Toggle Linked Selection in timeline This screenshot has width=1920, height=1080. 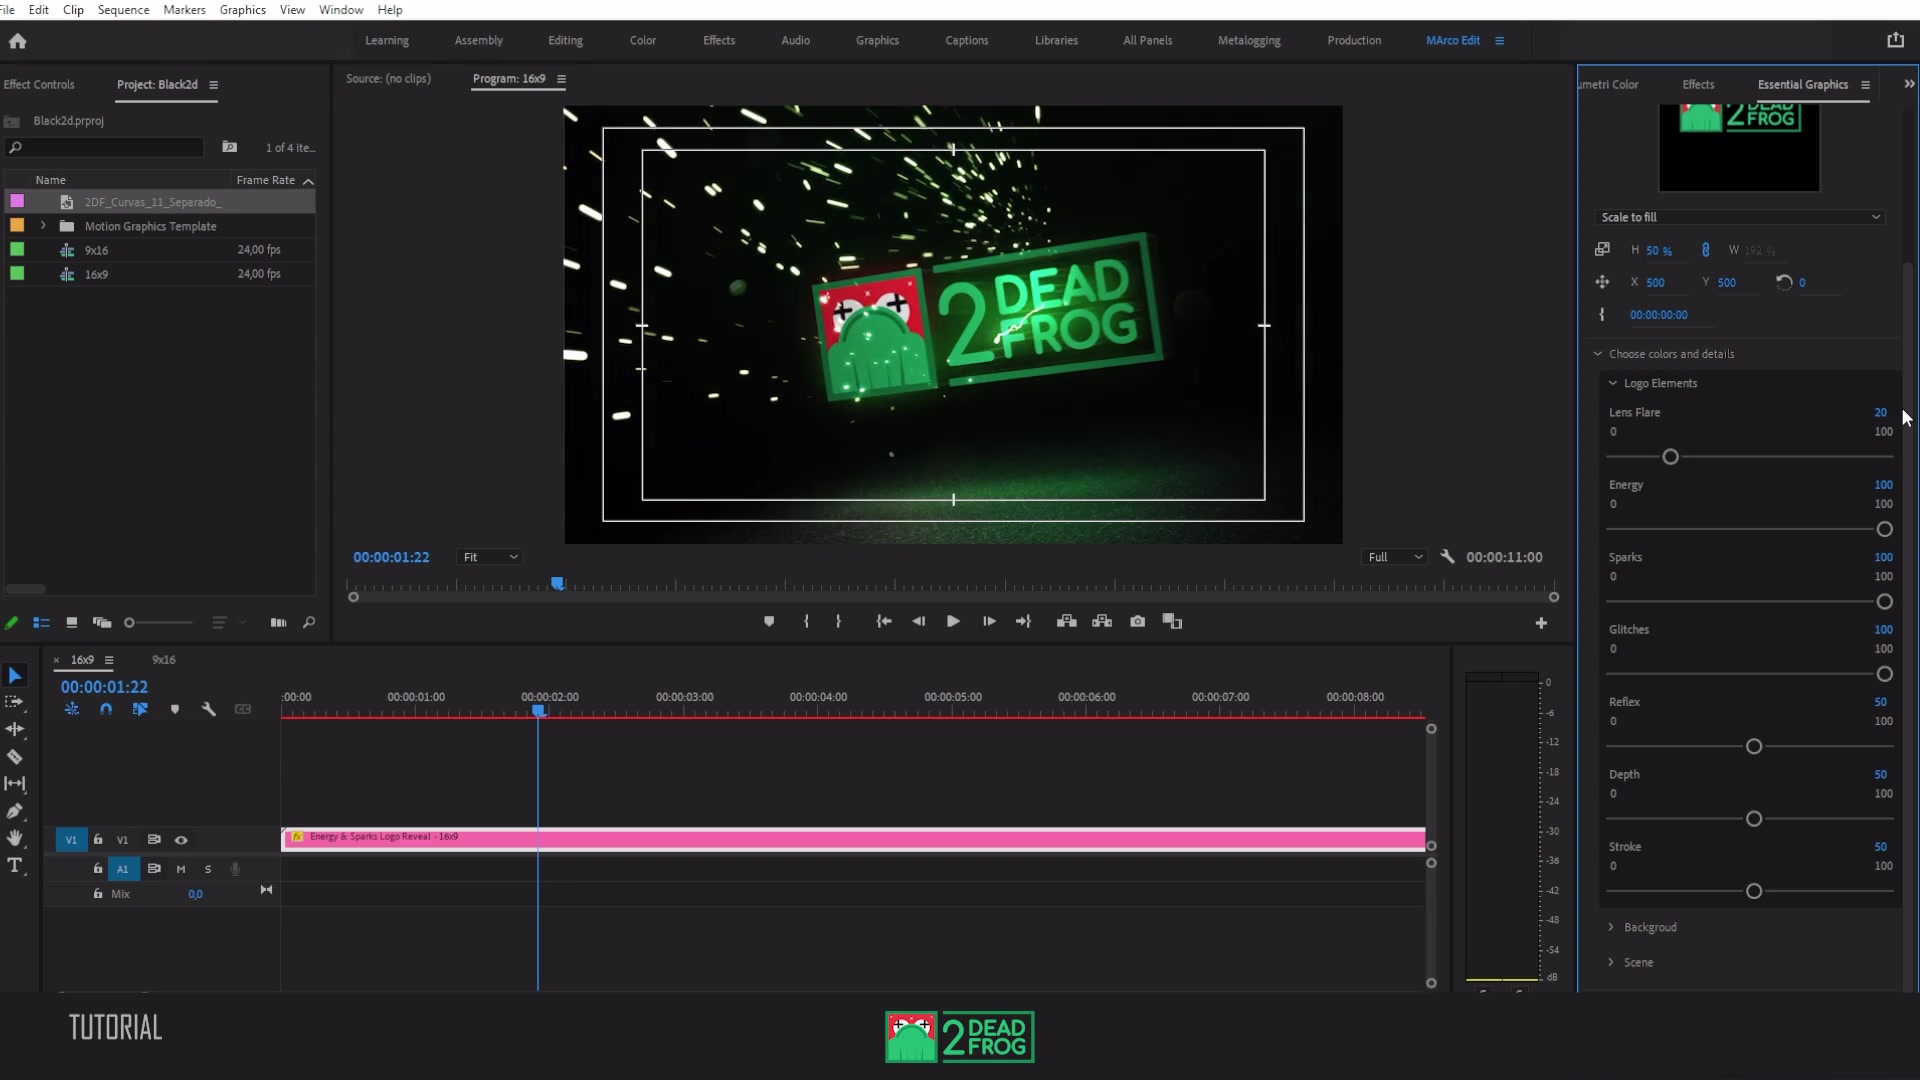[140, 709]
